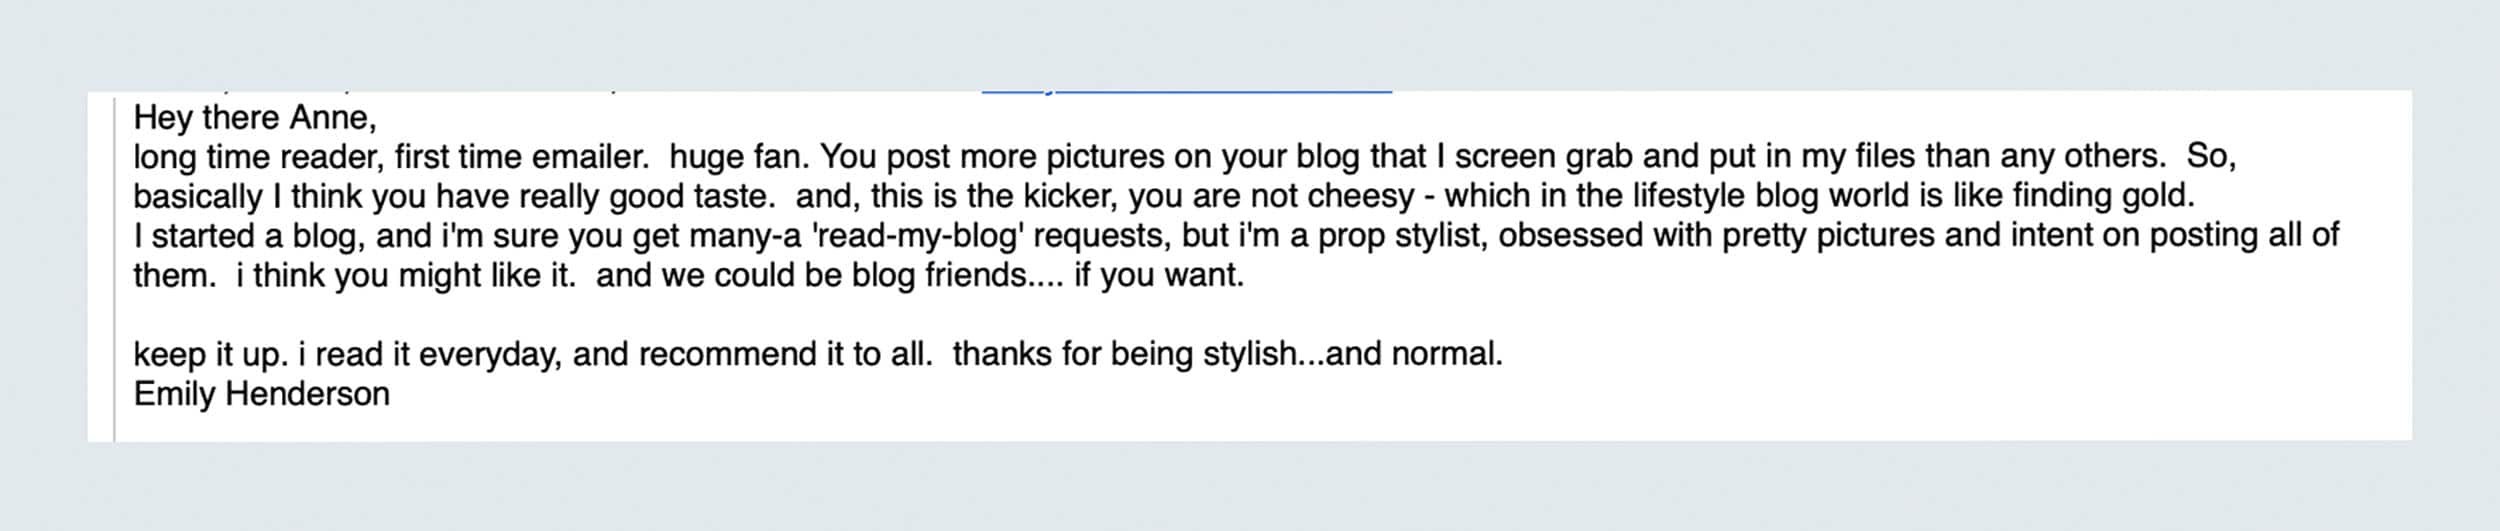The image size is (2500, 531).
Task: Click the vertical quote bar beside the message
Action: coord(115,266)
